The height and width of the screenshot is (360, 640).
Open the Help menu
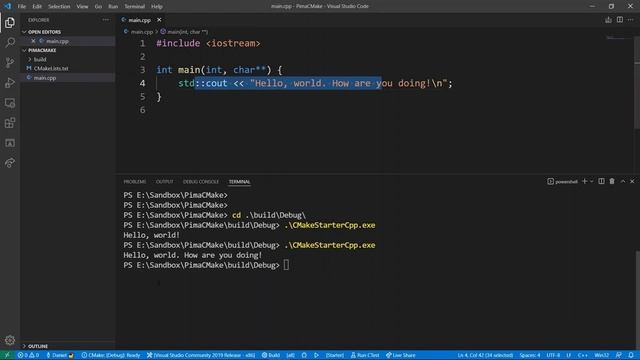(x=157, y=6)
